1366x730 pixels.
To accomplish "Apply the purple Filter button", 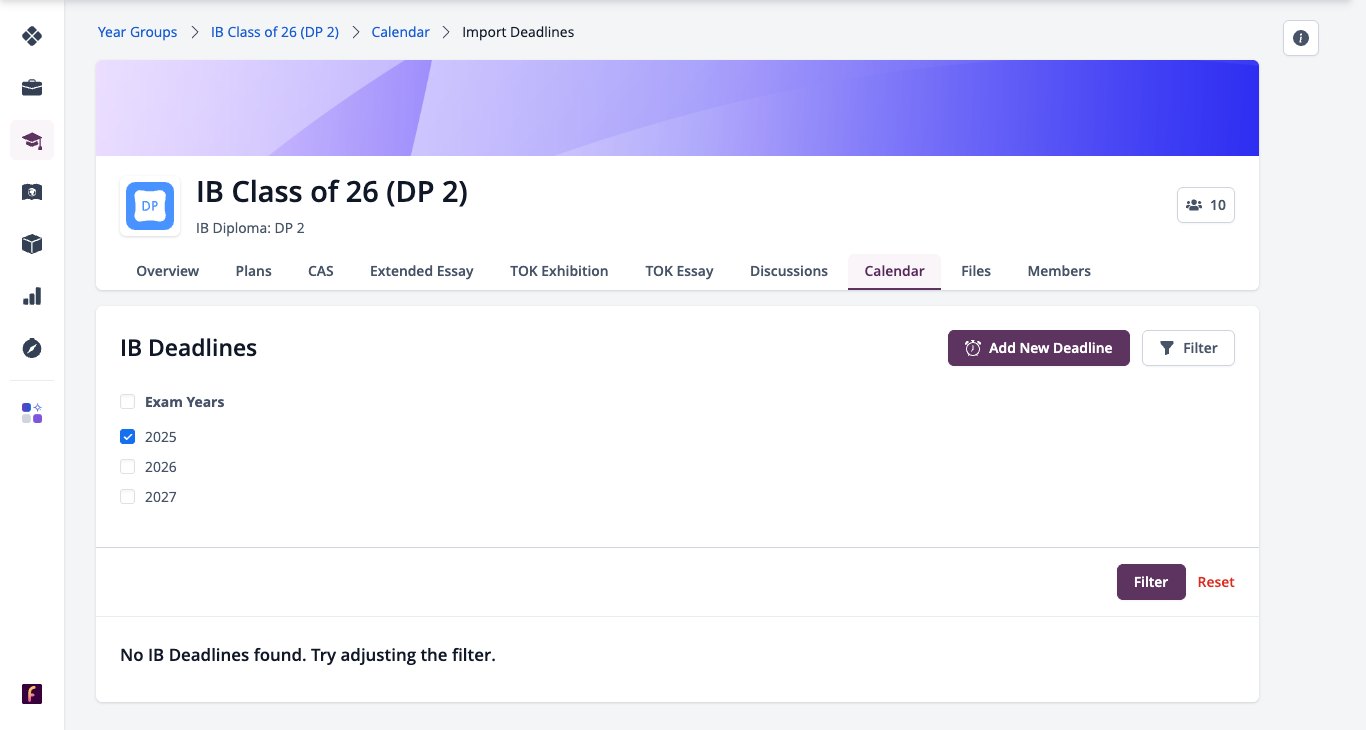I will tap(1151, 582).
